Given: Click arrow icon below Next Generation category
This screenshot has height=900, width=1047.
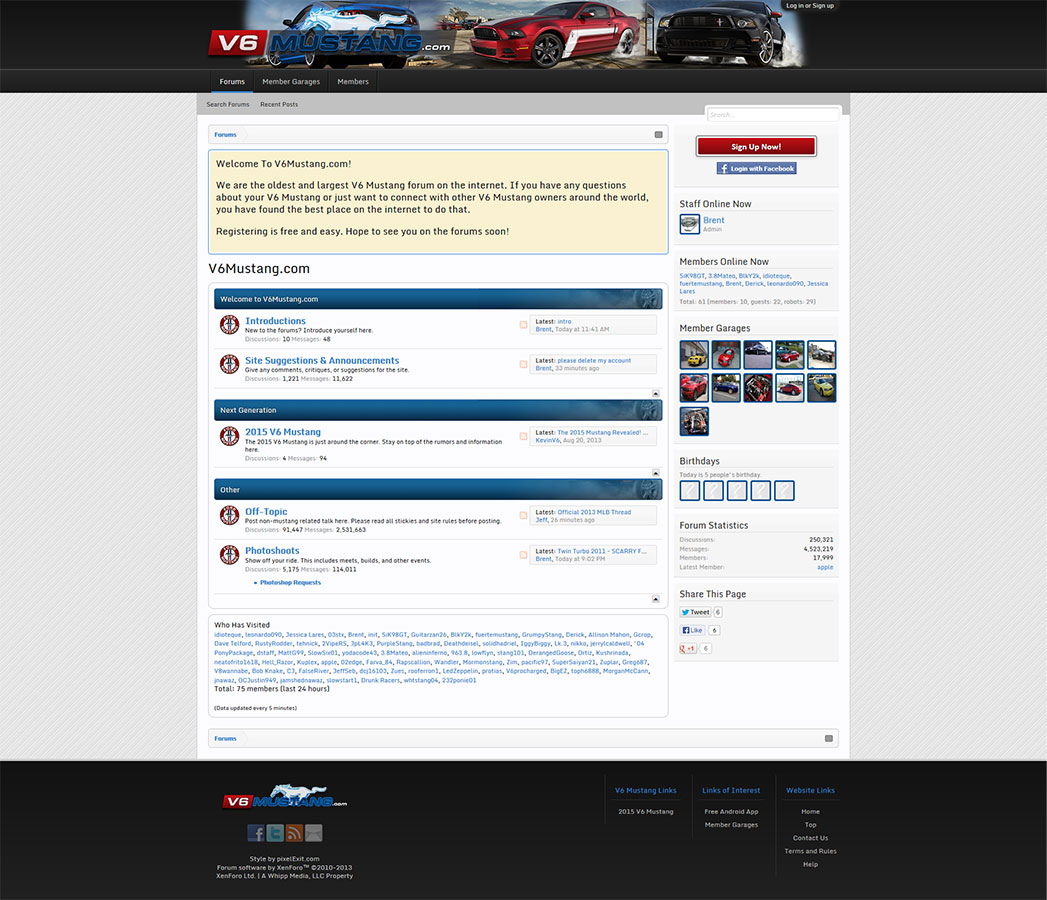Looking at the screenshot, I should pos(656,473).
